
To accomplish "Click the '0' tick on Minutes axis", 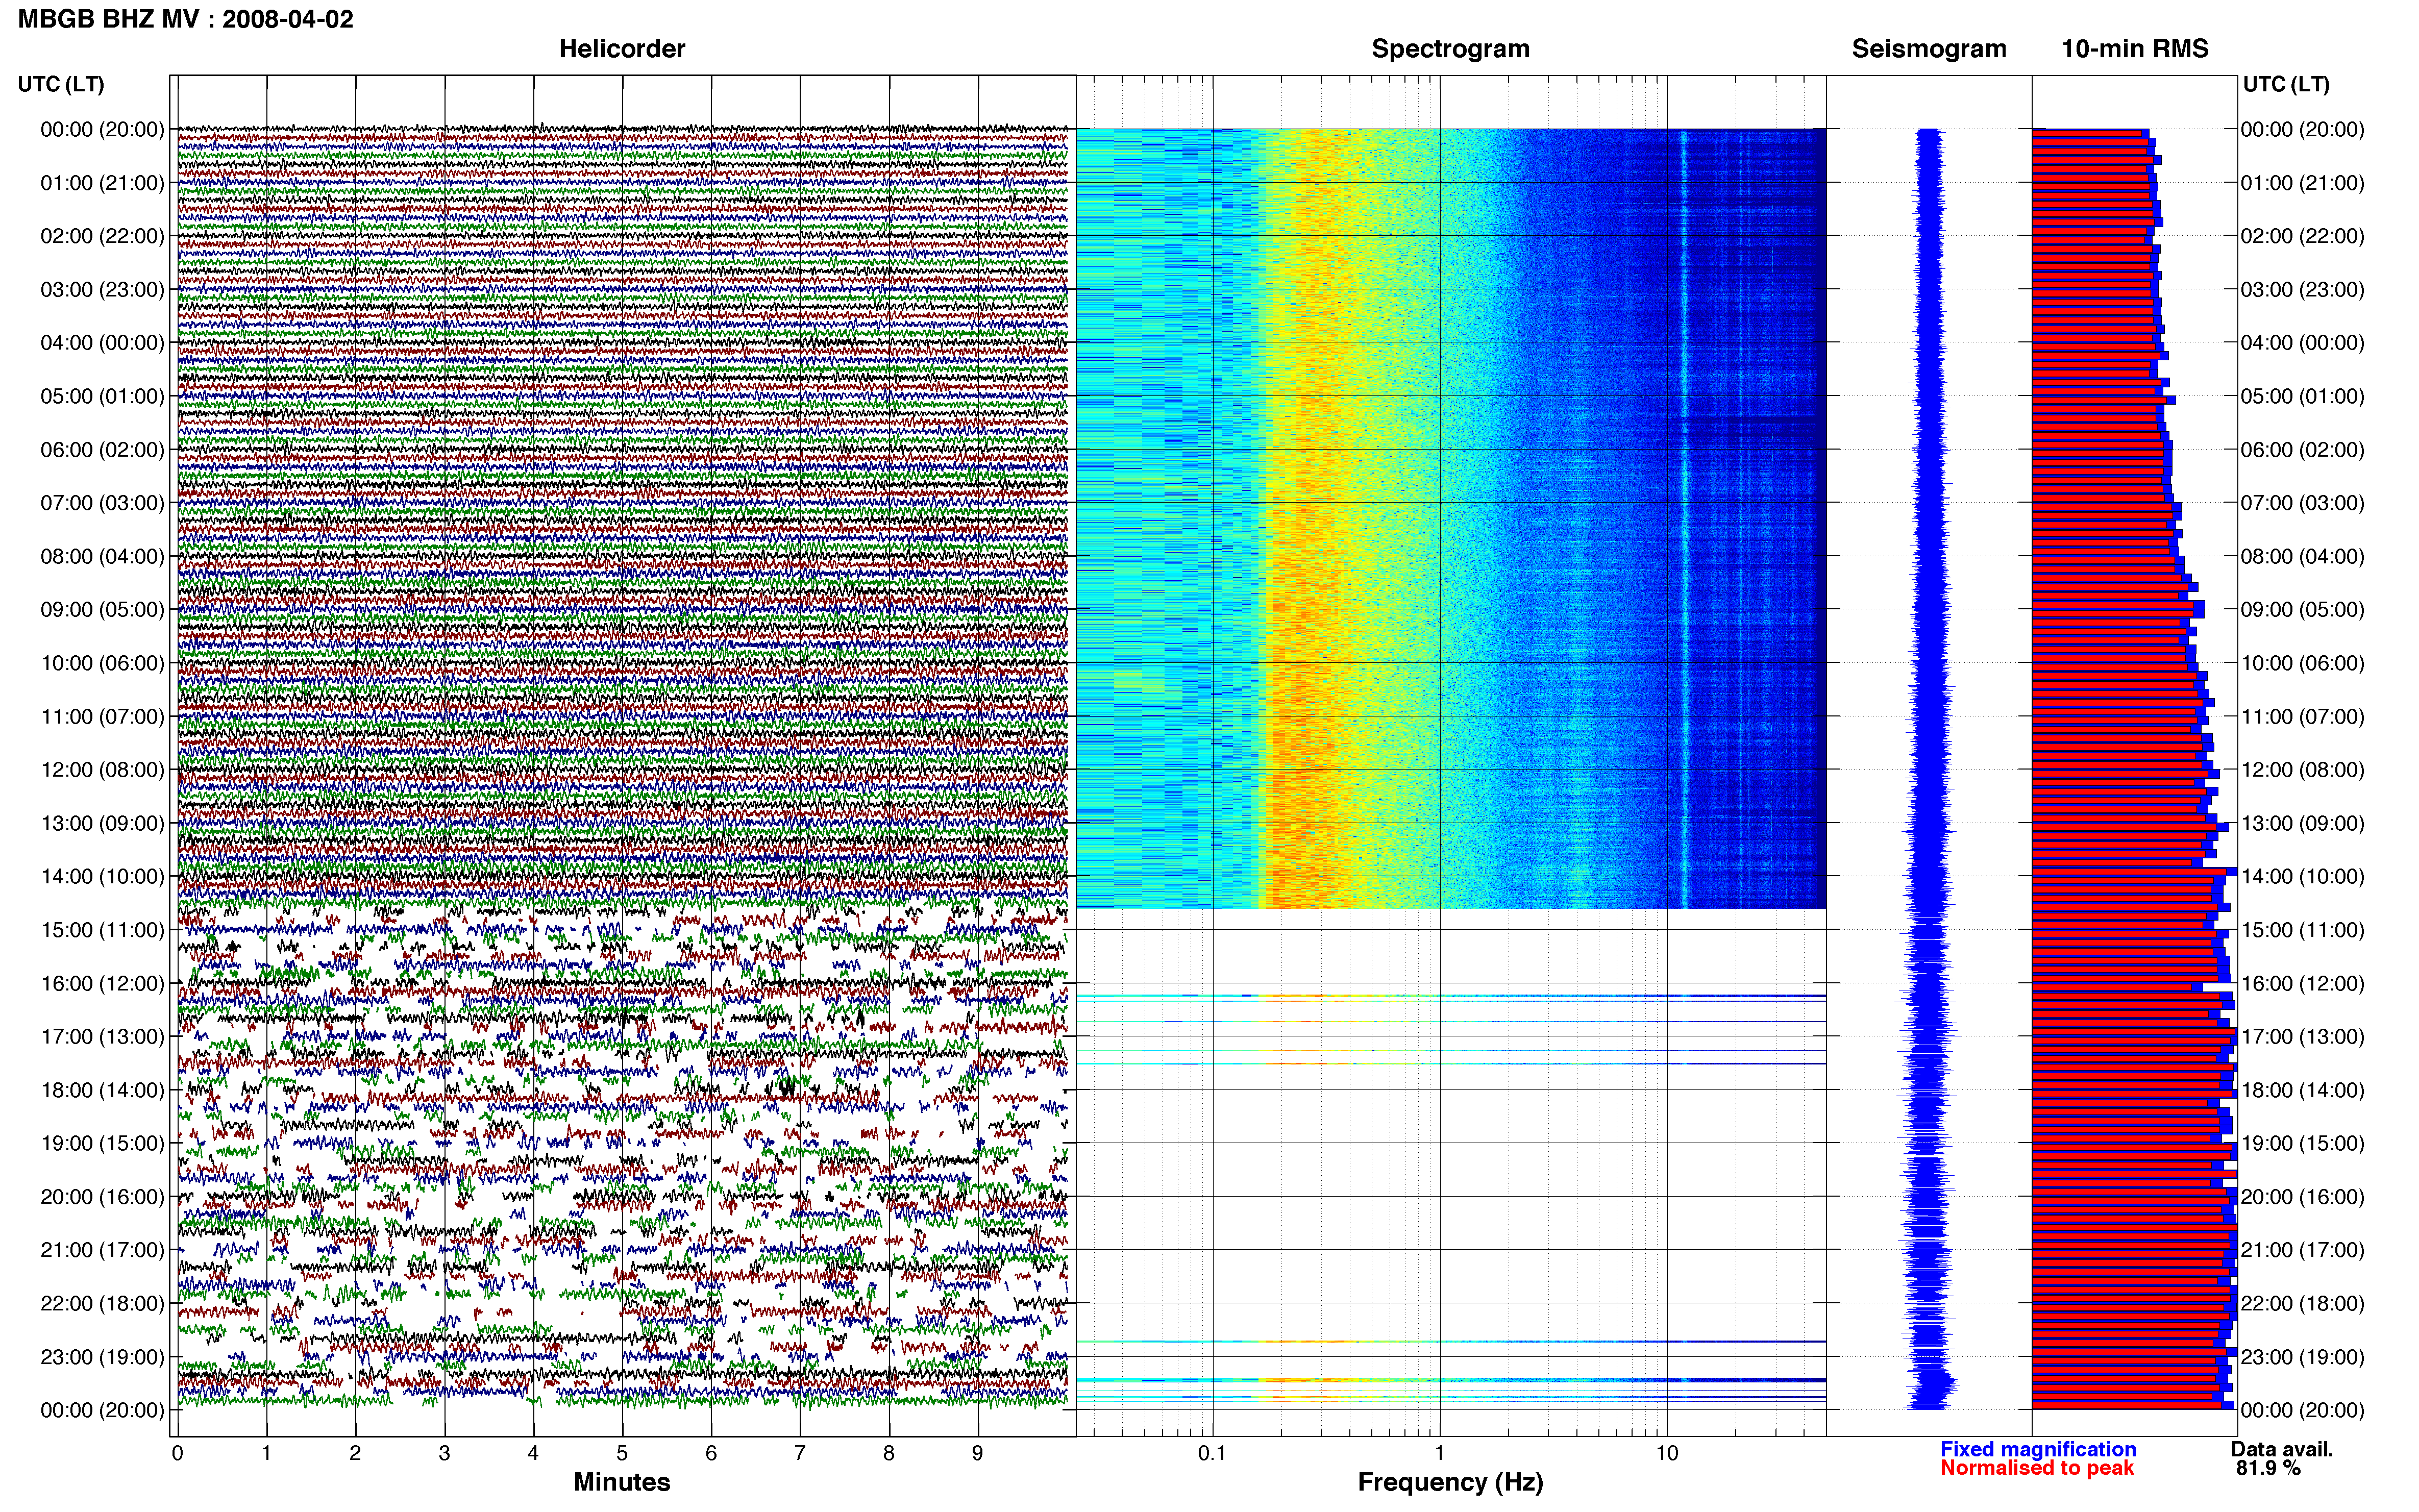I will [177, 1454].
